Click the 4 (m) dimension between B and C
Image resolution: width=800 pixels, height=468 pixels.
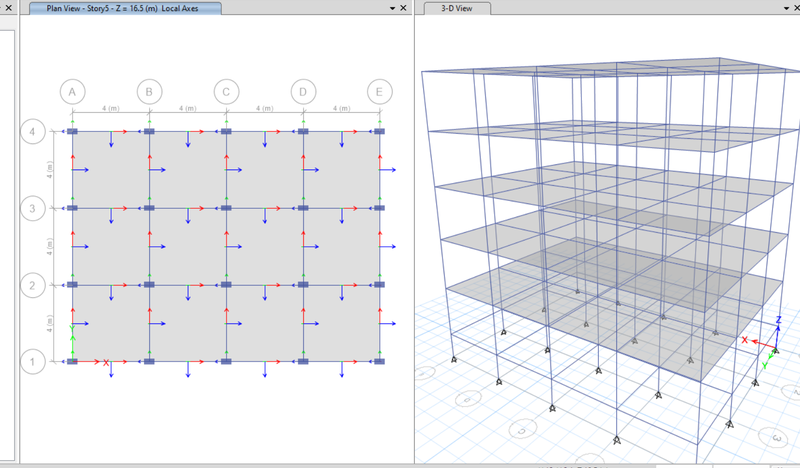tap(188, 108)
